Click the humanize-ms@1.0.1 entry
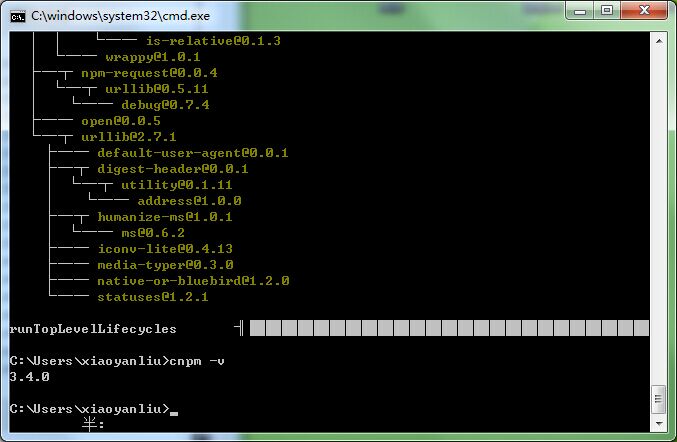677x442 pixels. 165,217
